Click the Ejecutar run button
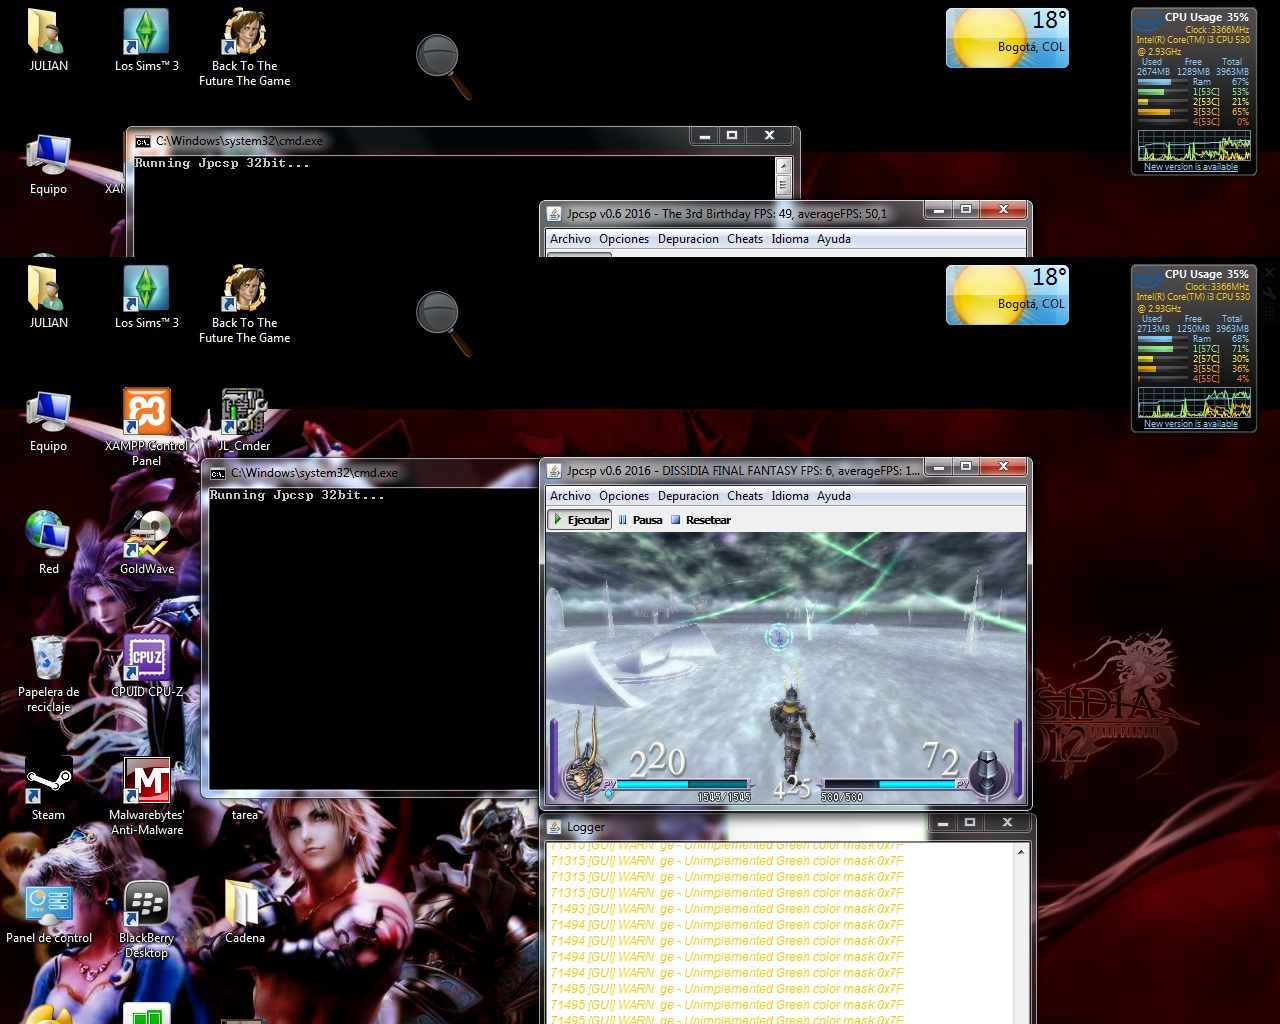The height and width of the screenshot is (1024, 1280). (x=580, y=520)
